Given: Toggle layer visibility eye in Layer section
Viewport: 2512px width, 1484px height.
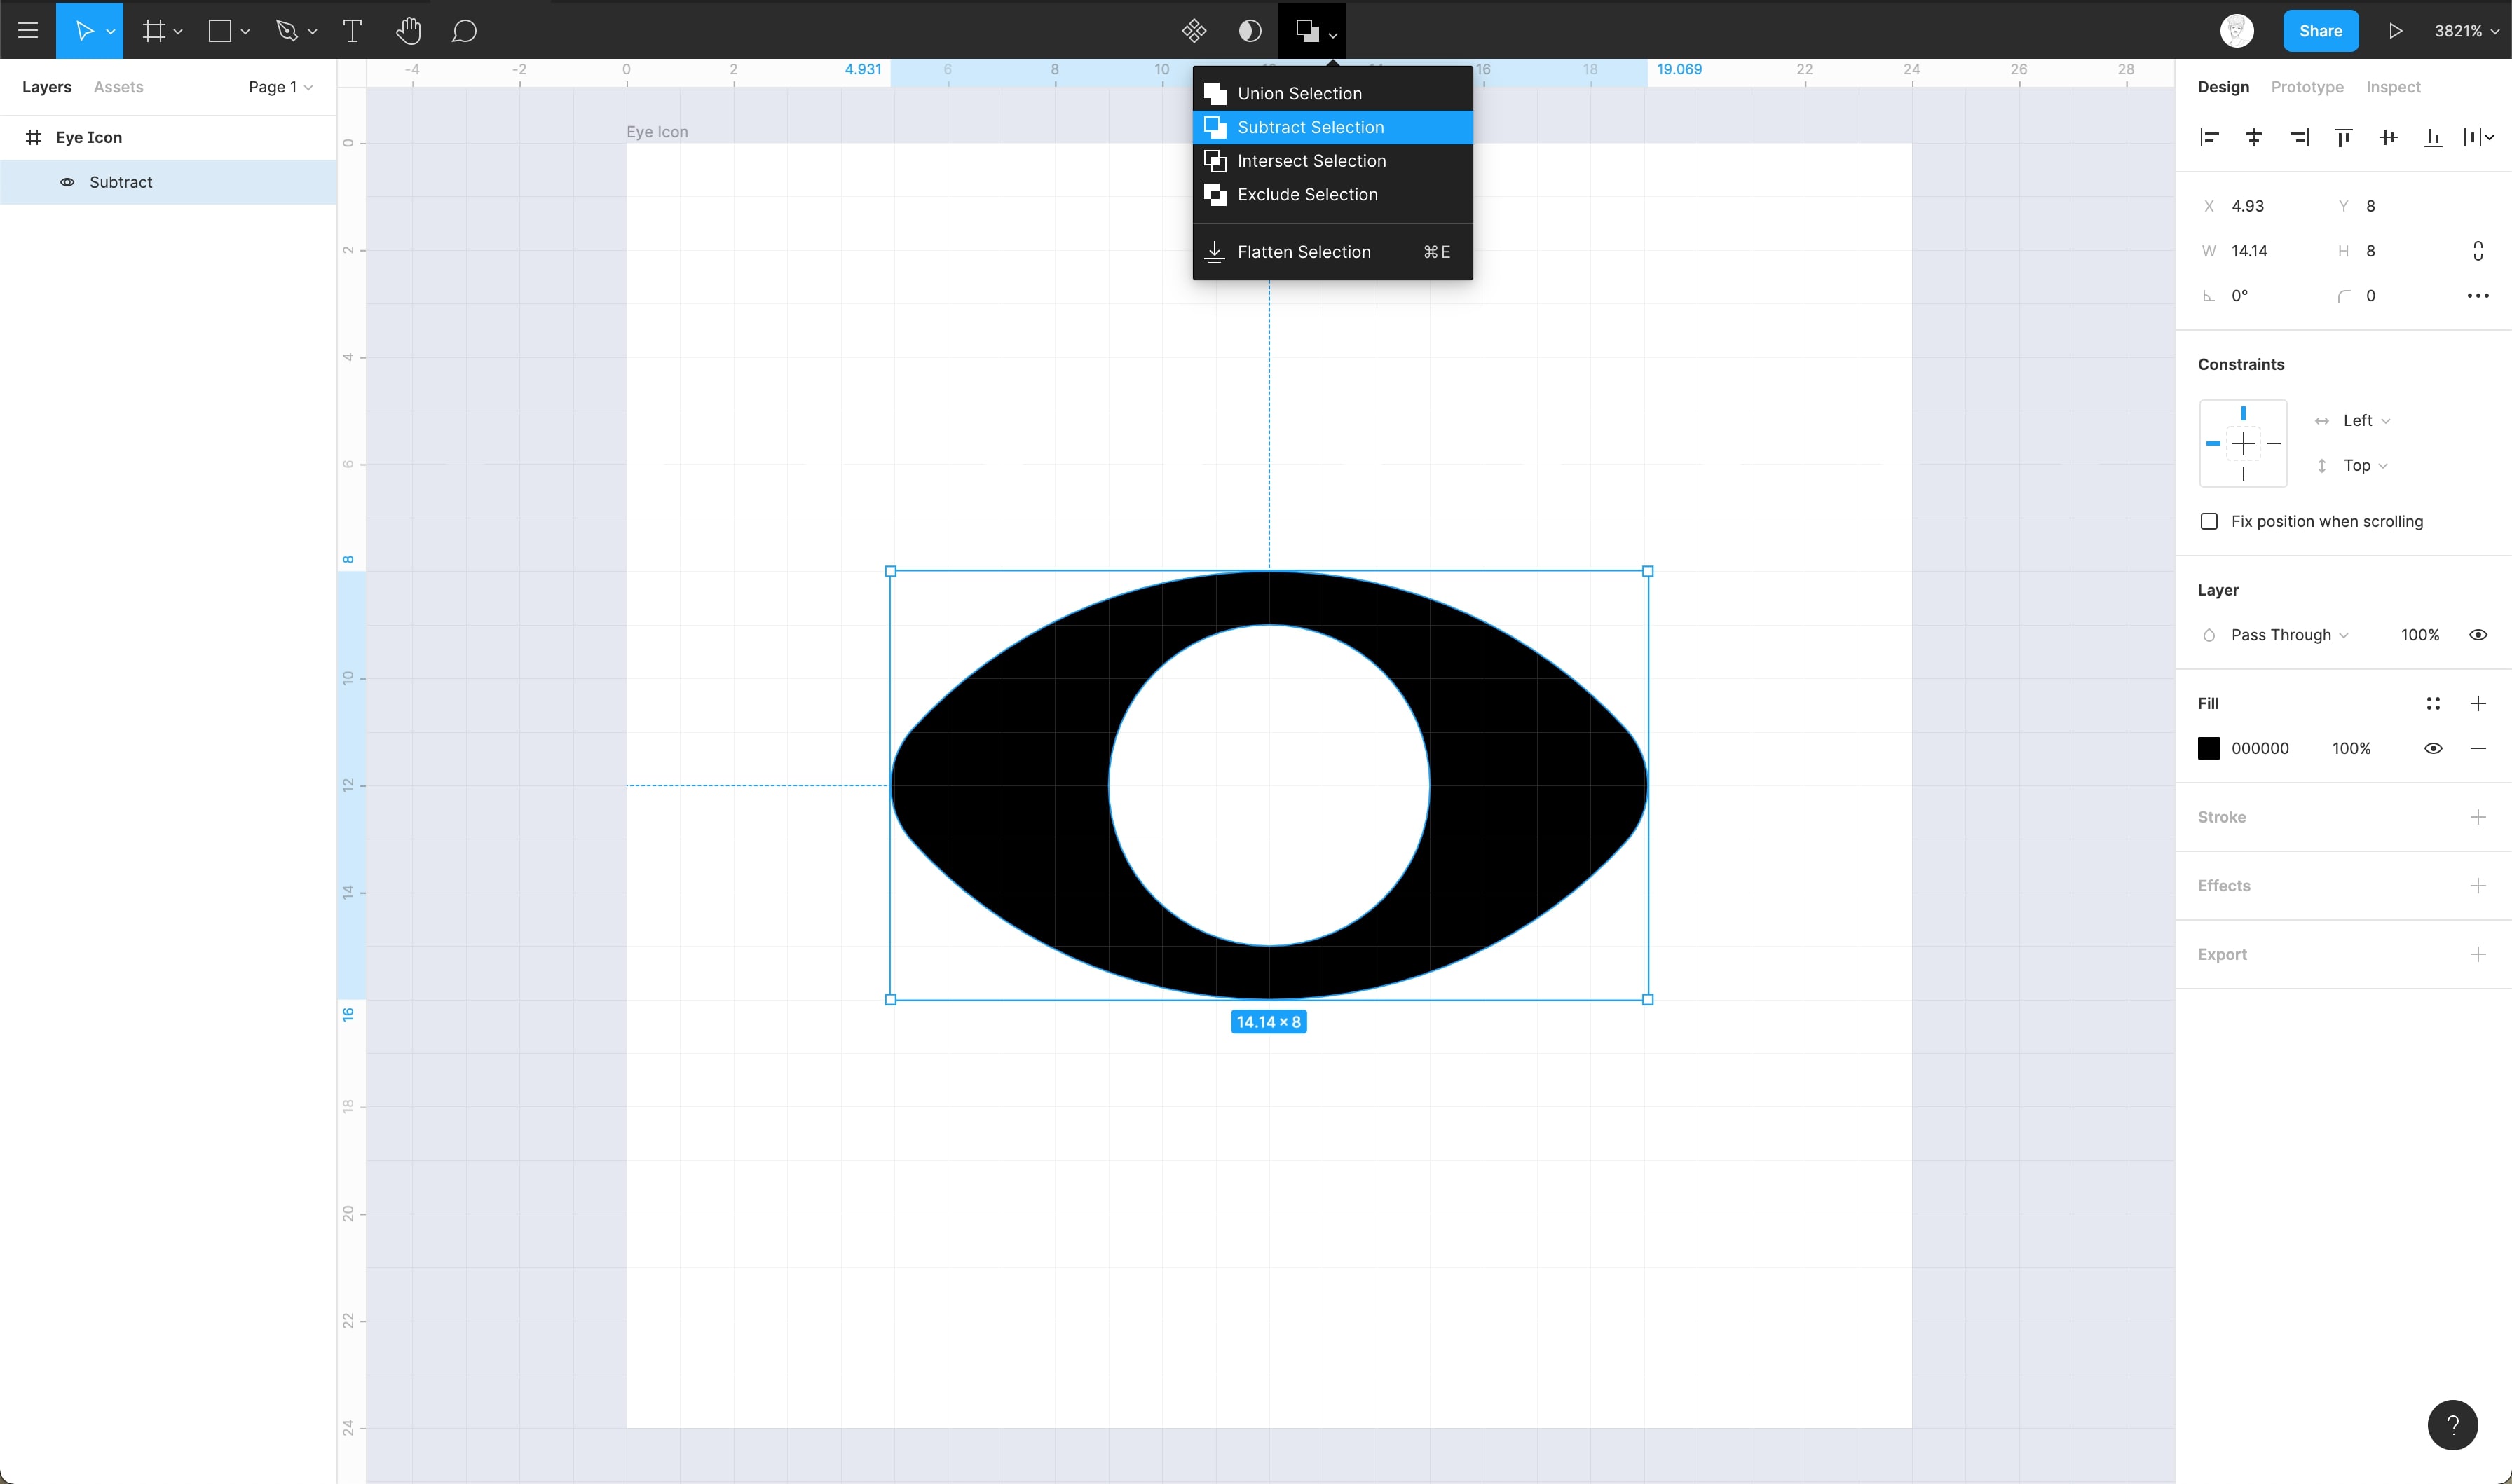Looking at the screenshot, I should tap(2478, 635).
